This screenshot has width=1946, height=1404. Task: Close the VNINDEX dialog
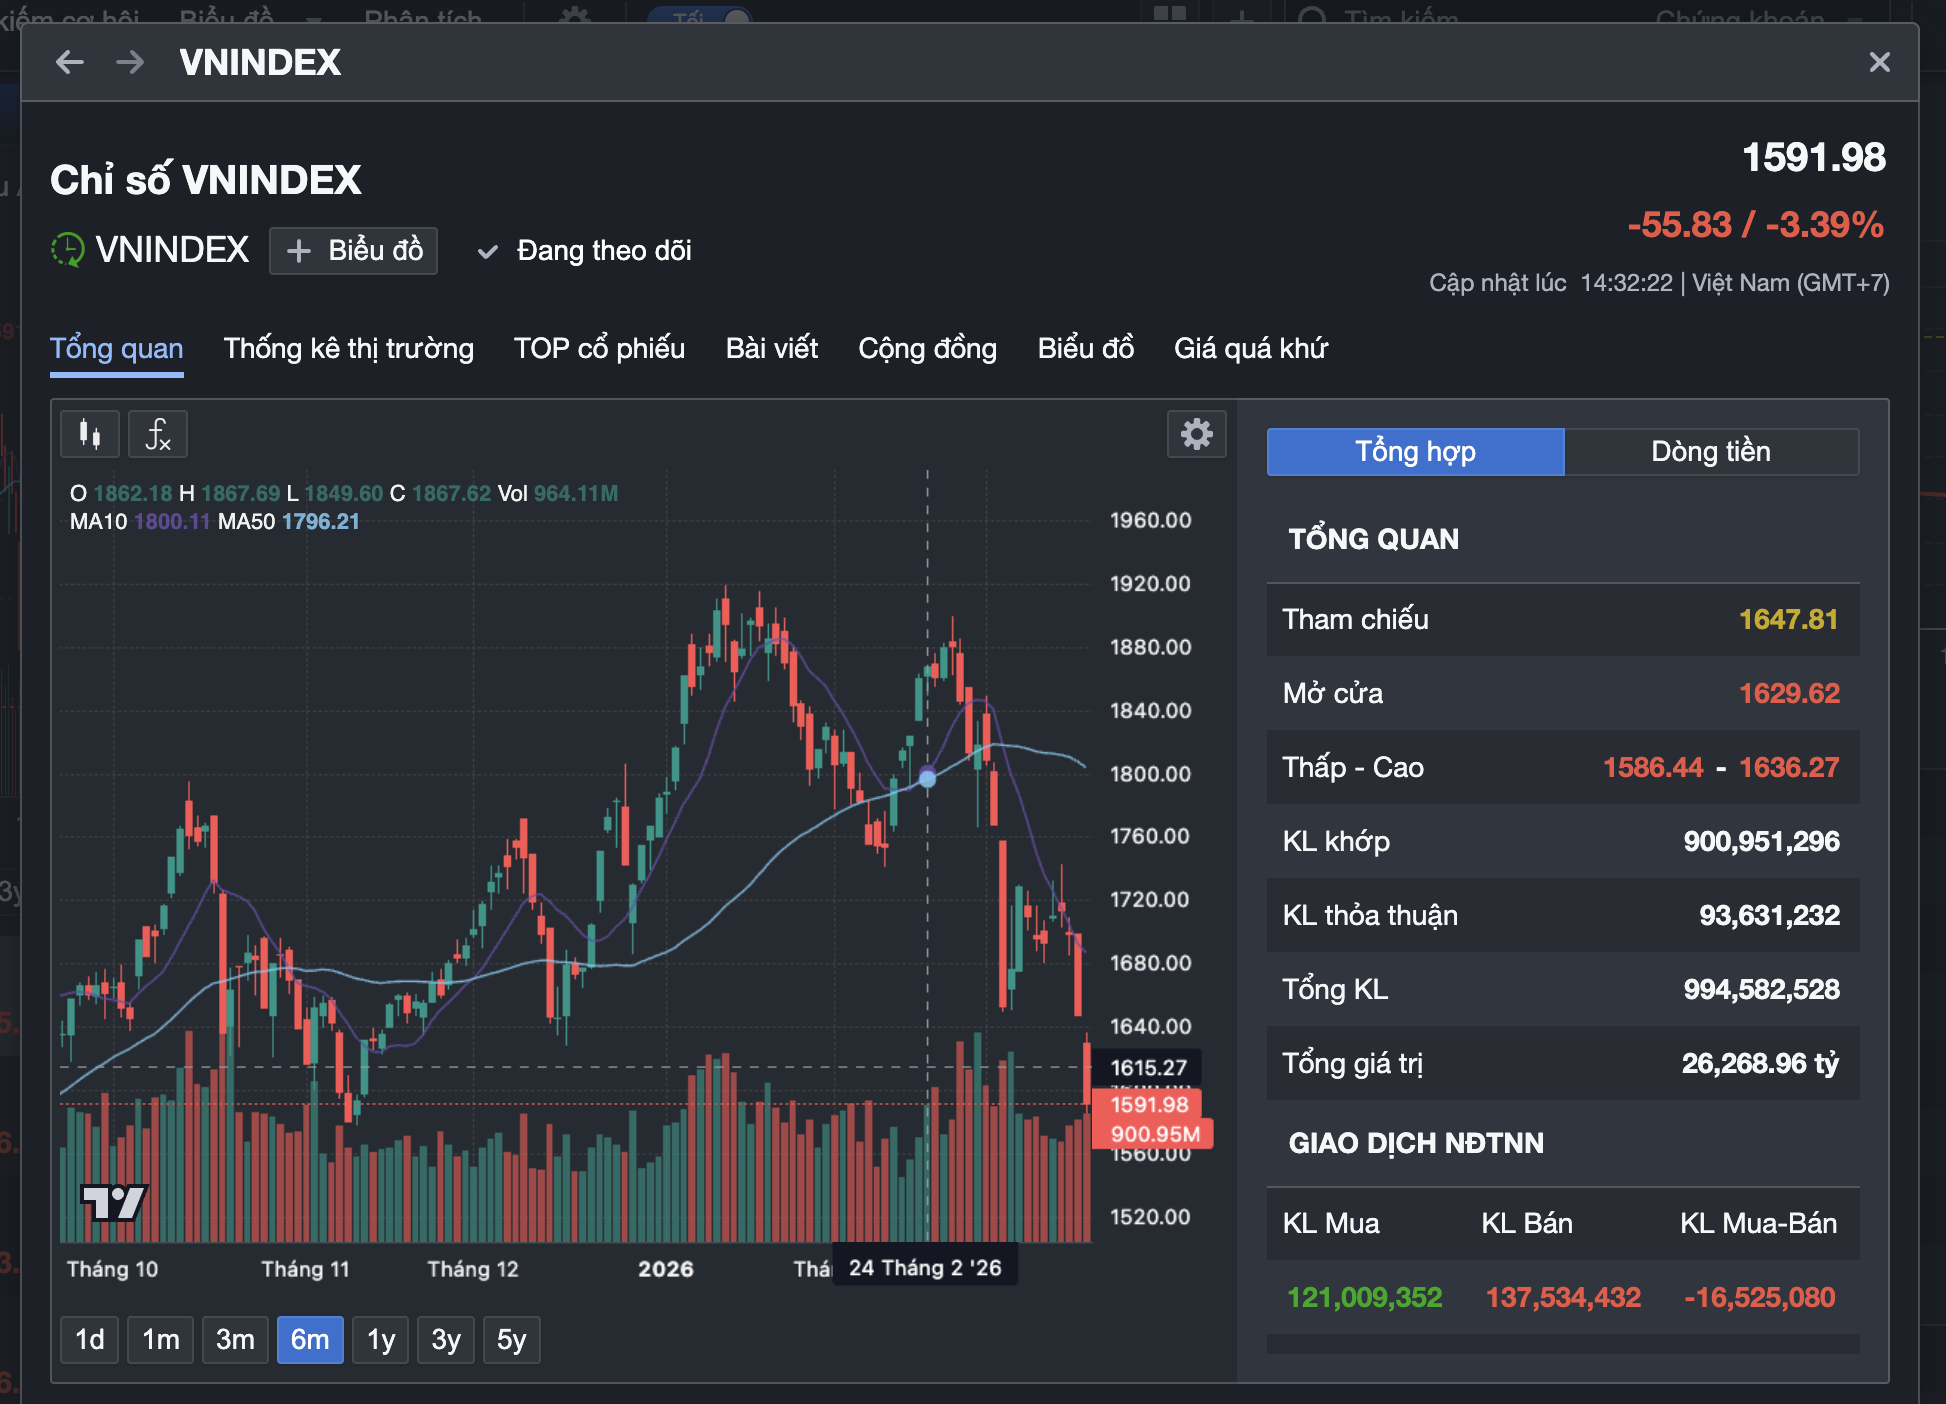point(1879,62)
